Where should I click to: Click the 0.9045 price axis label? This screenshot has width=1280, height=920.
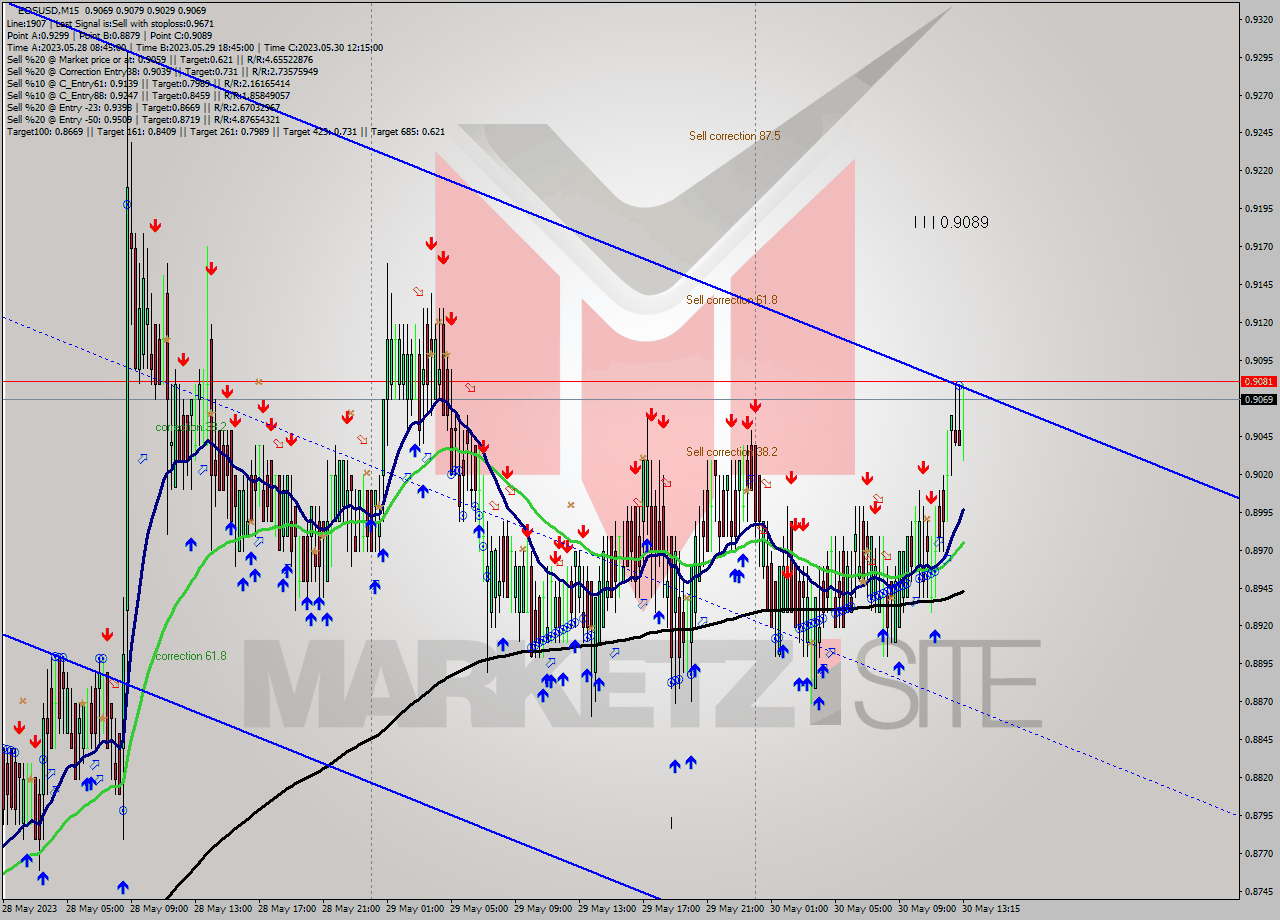(1258, 436)
